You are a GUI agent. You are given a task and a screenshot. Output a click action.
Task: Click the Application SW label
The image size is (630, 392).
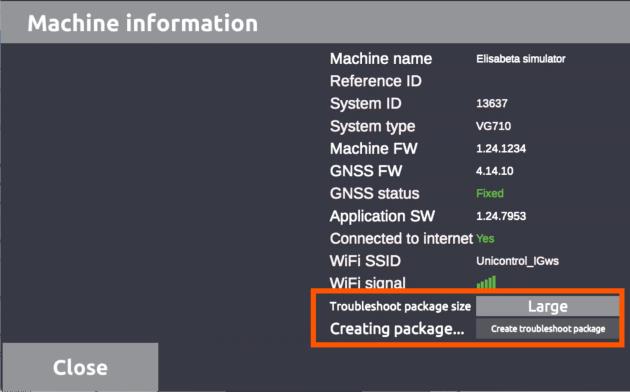(382, 216)
